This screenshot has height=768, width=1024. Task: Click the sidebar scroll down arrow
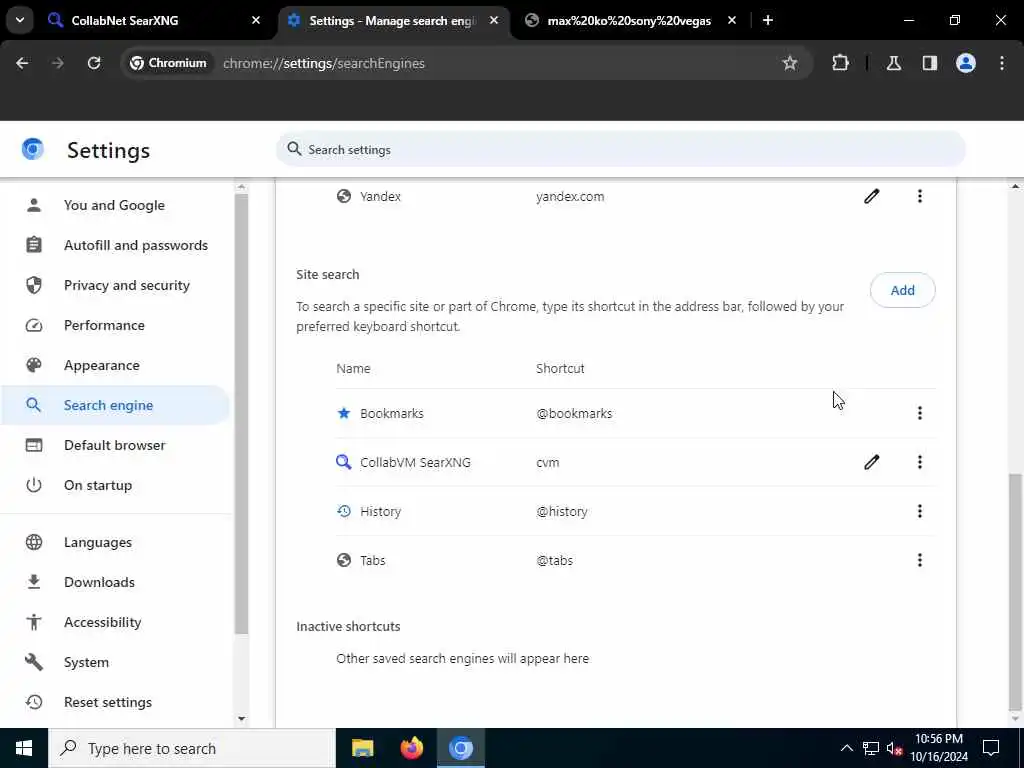tap(242, 719)
